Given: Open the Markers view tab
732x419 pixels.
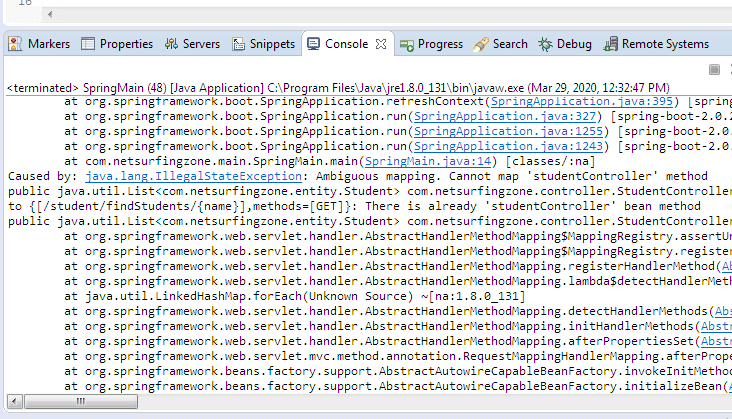Looking at the screenshot, I should [39, 44].
